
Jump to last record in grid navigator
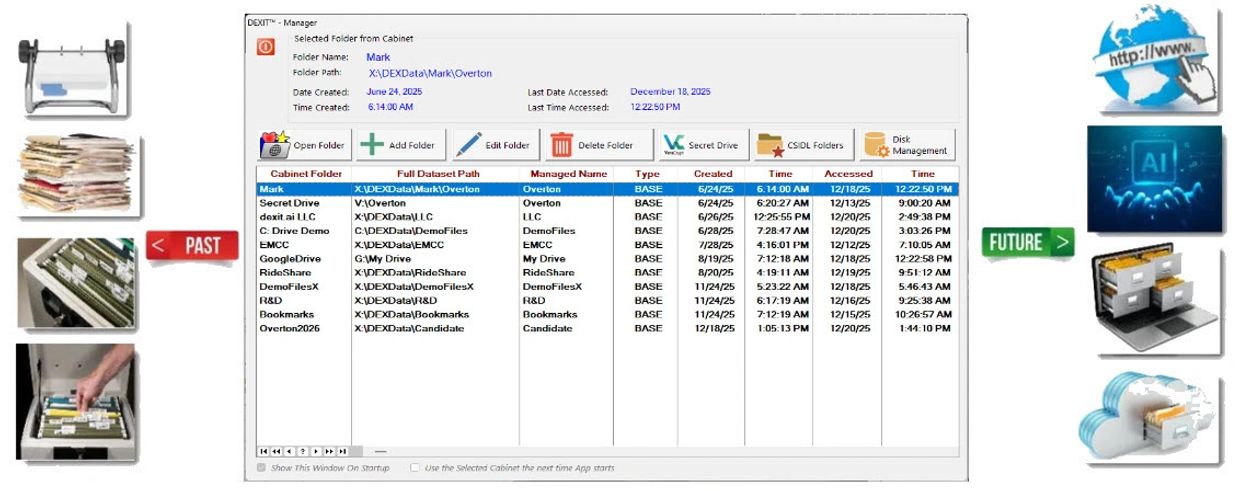343,452
